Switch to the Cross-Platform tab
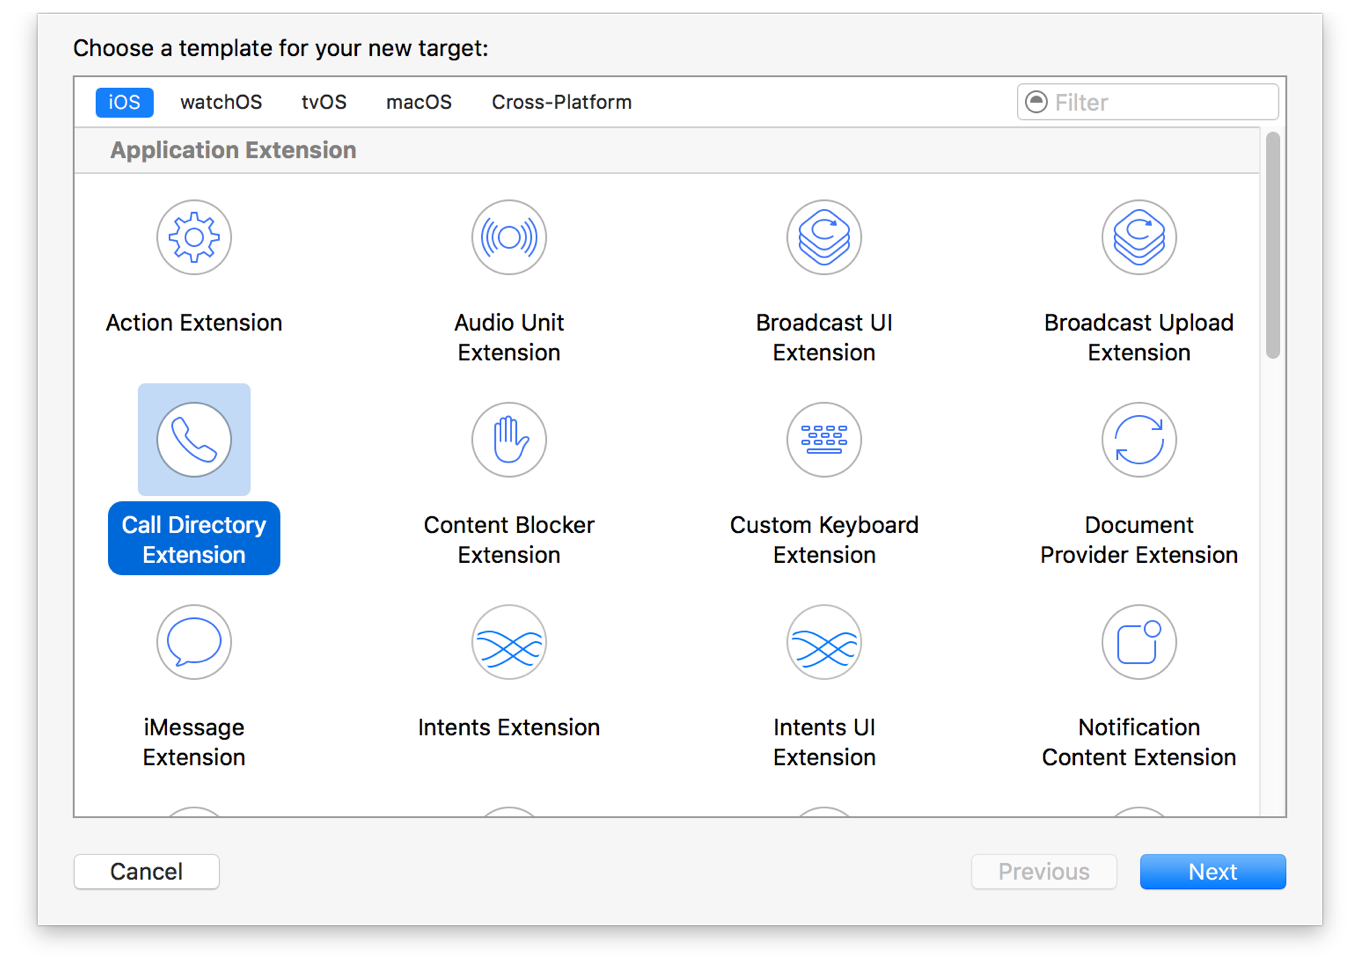 click(561, 101)
